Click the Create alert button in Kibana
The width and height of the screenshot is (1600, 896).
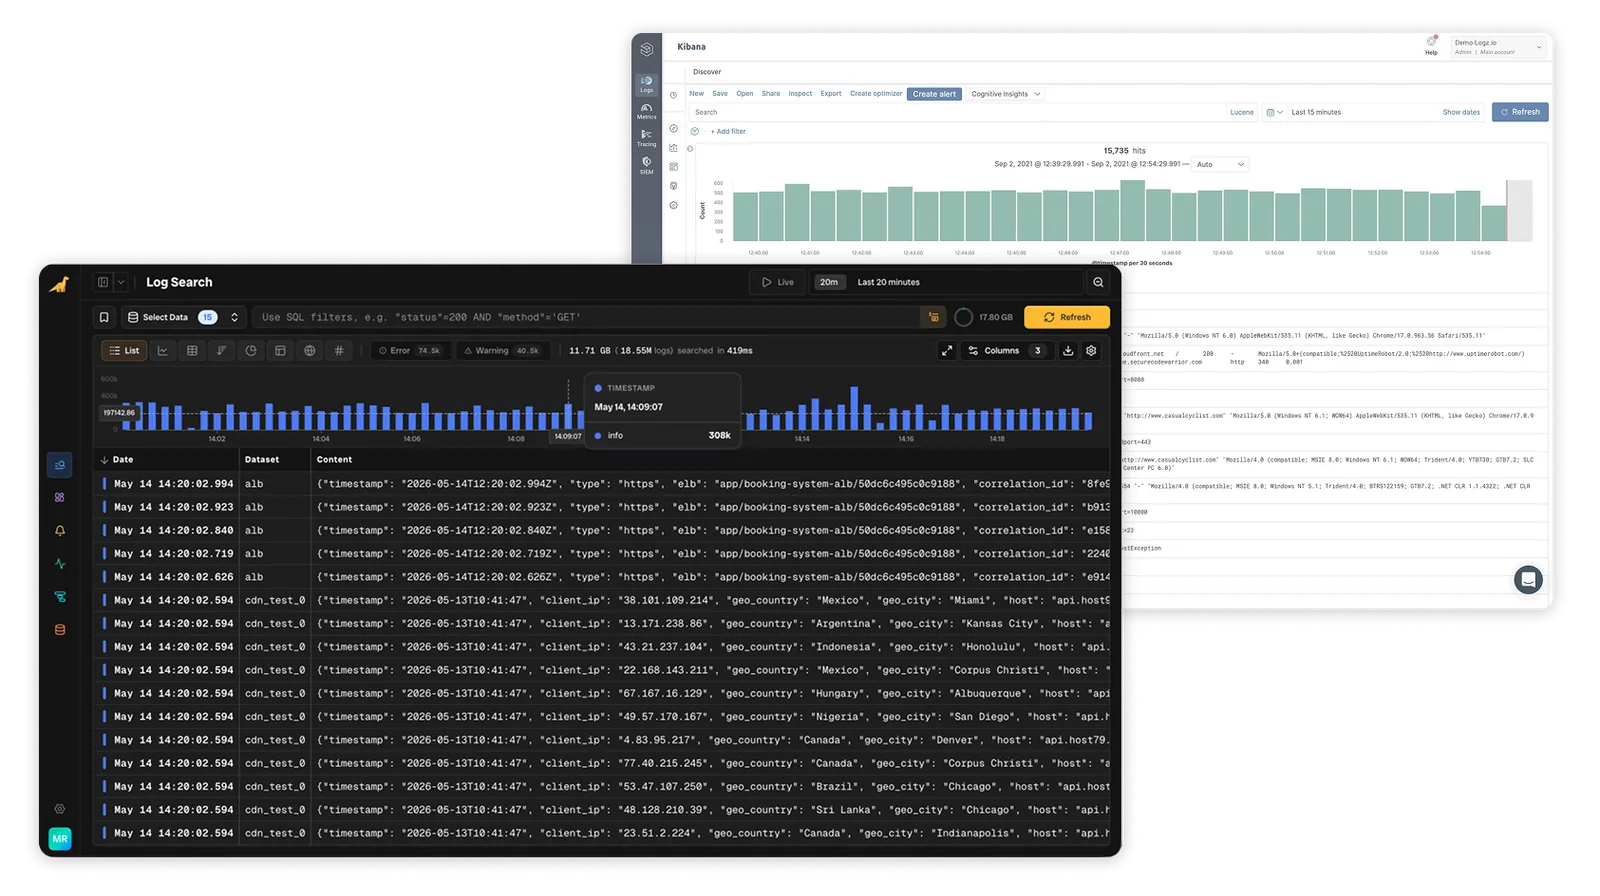coord(934,94)
